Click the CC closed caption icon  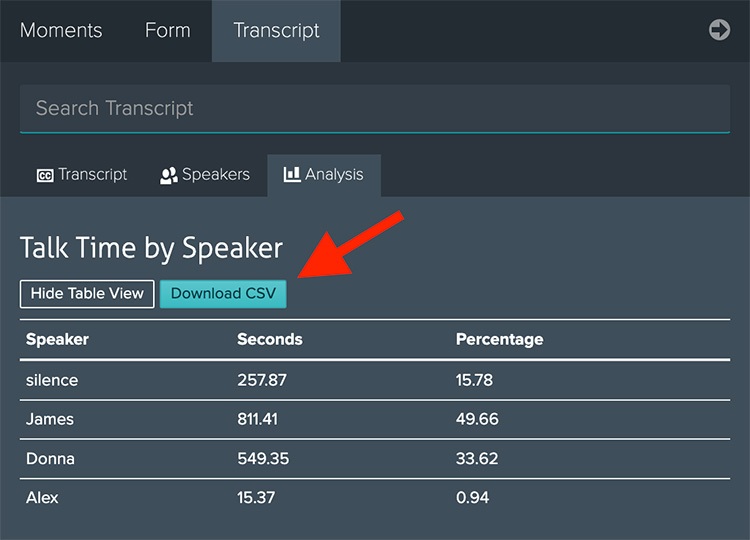coord(45,176)
